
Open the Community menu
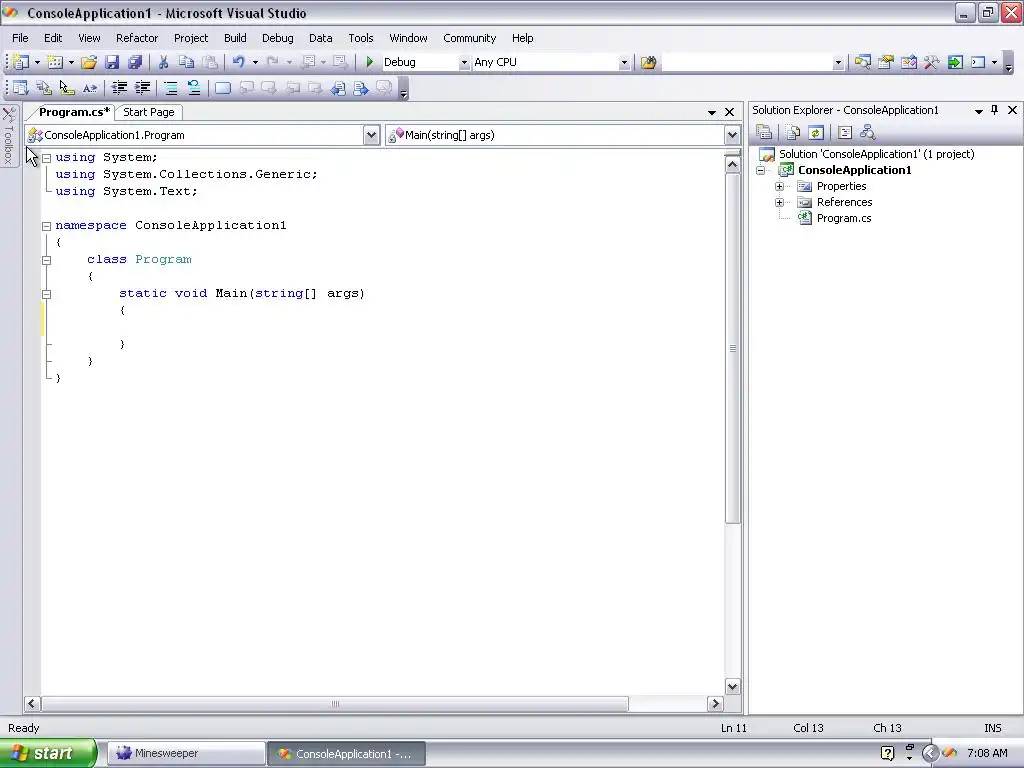(x=470, y=38)
